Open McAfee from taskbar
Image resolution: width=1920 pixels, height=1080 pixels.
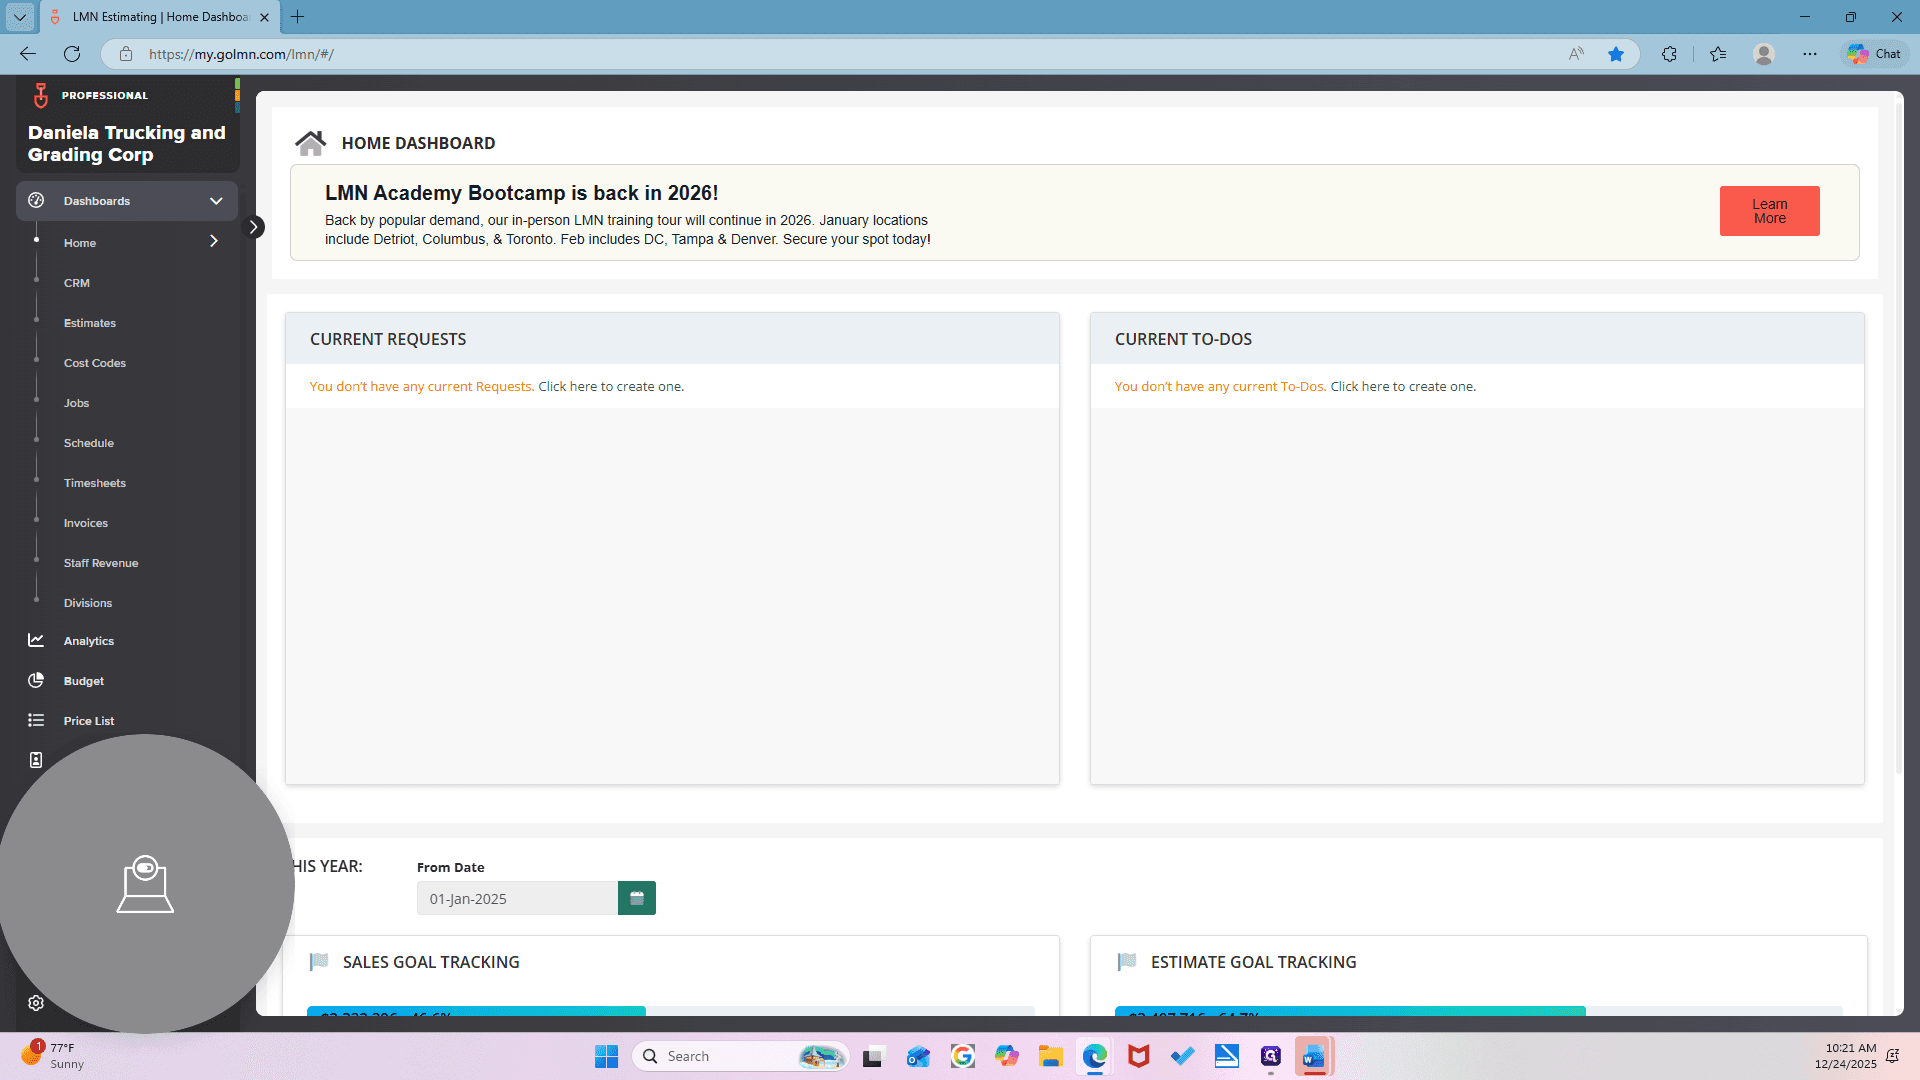1138,1056
